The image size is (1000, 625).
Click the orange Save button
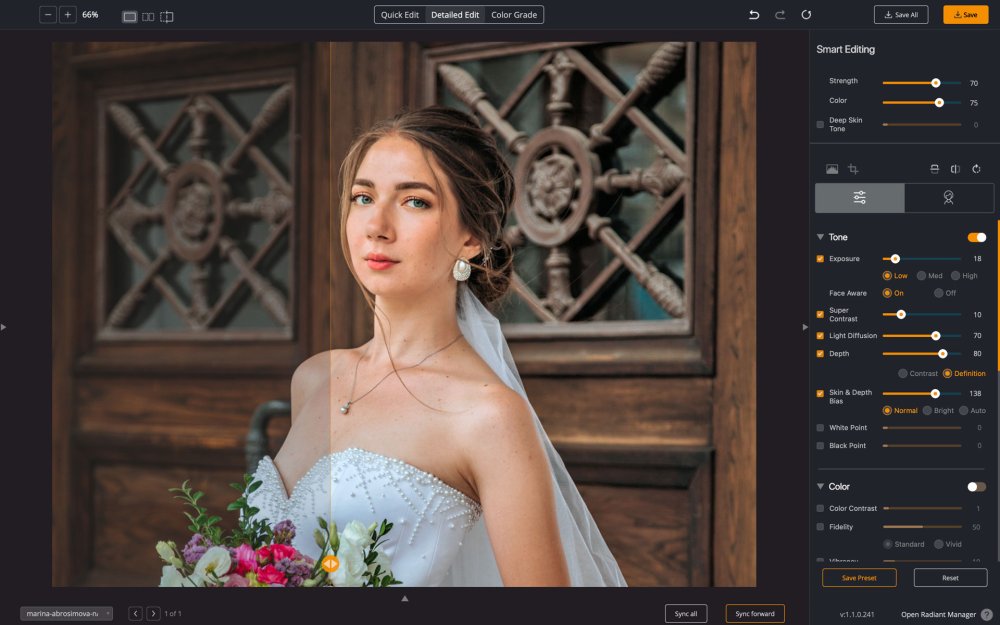tap(966, 15)
